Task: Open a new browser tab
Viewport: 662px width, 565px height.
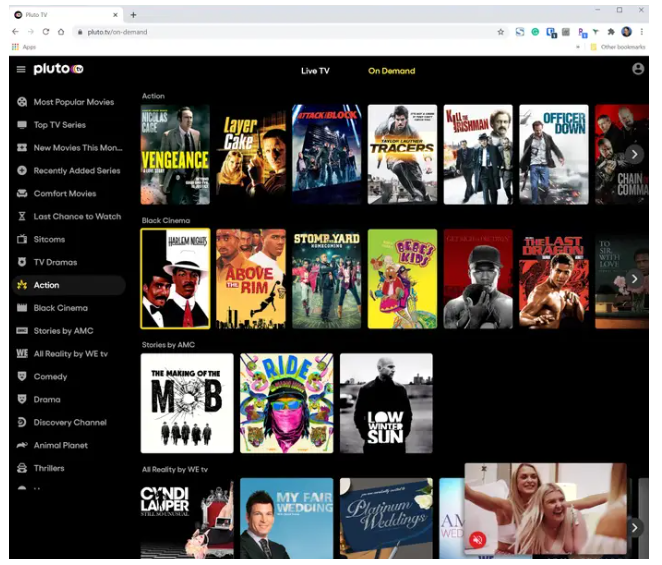Action: click(x=133, y=15)
